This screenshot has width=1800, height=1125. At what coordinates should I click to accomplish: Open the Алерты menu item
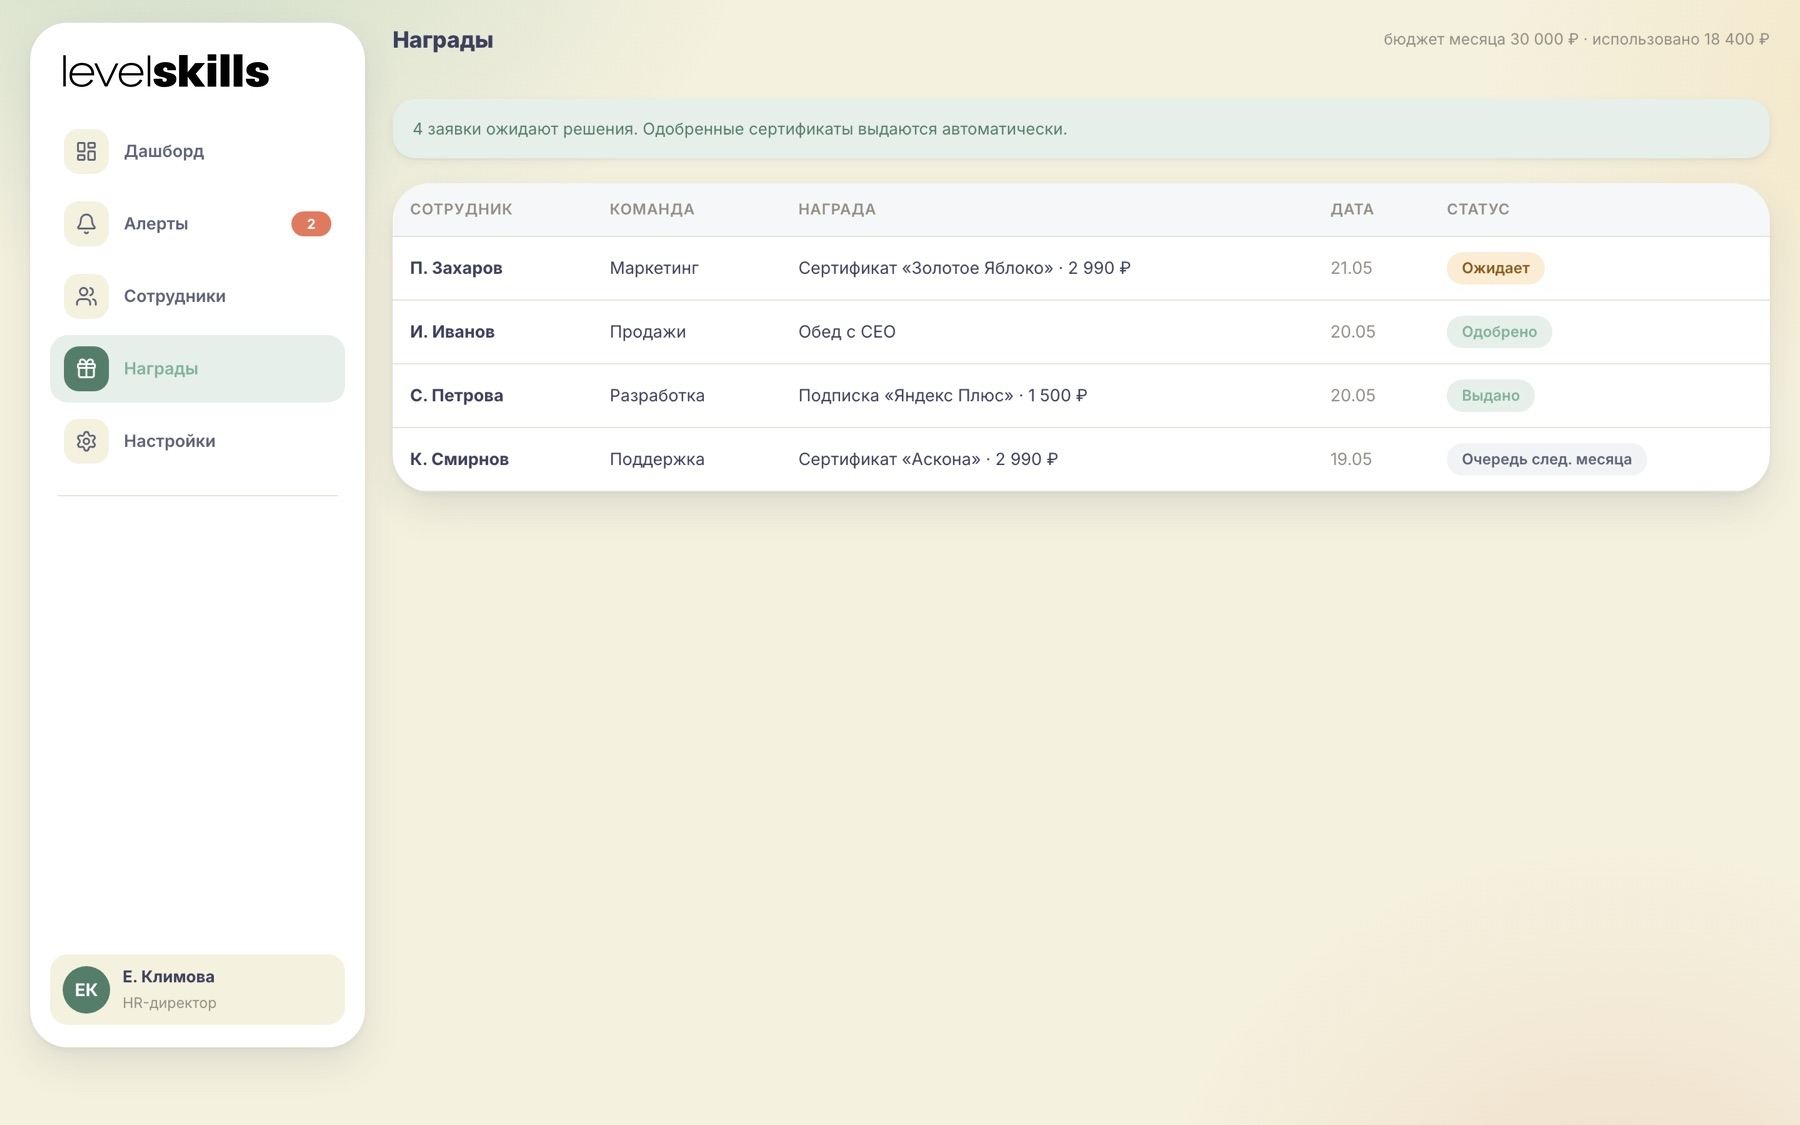coord(197,224)
